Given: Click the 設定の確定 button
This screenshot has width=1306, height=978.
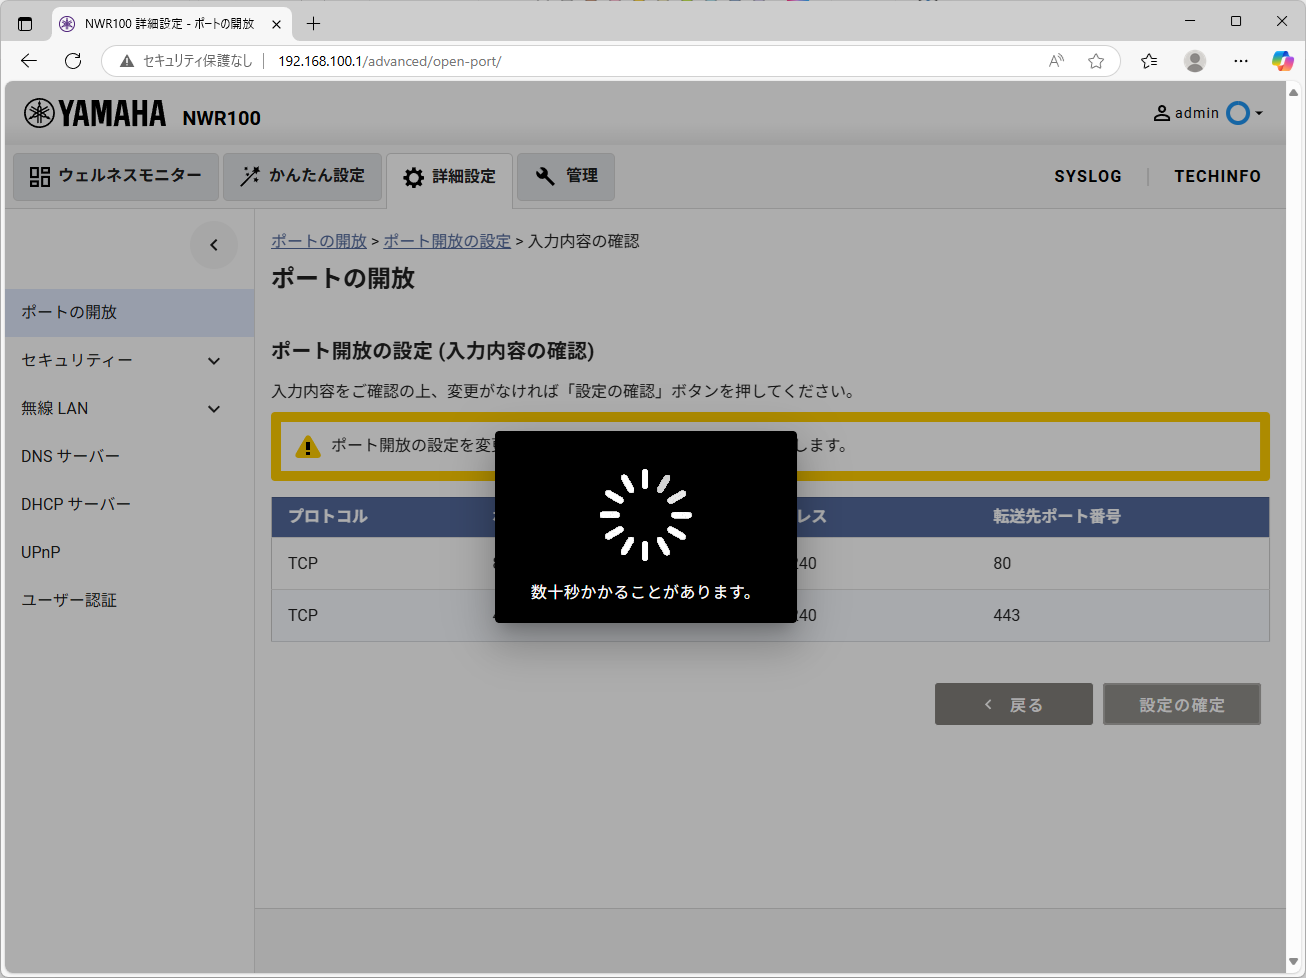Looking at the screenshot, I should [1181, 705].
